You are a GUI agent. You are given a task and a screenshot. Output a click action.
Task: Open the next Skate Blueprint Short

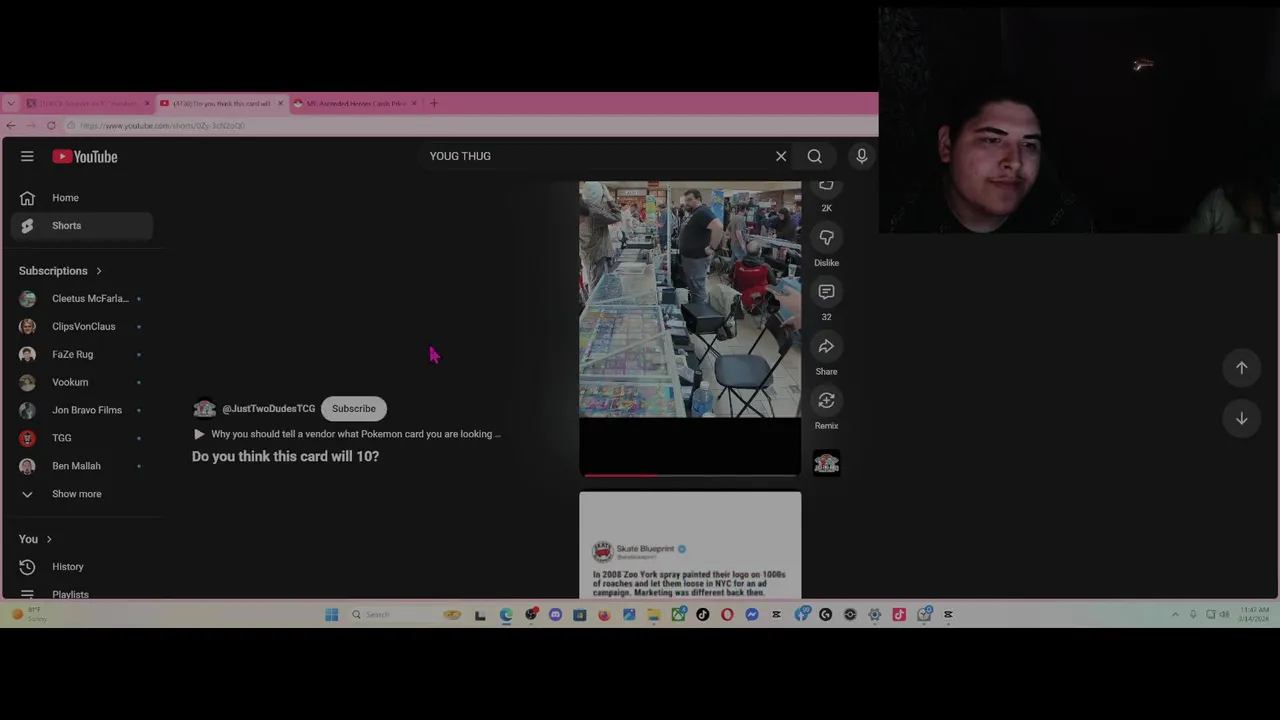point(690,545)
